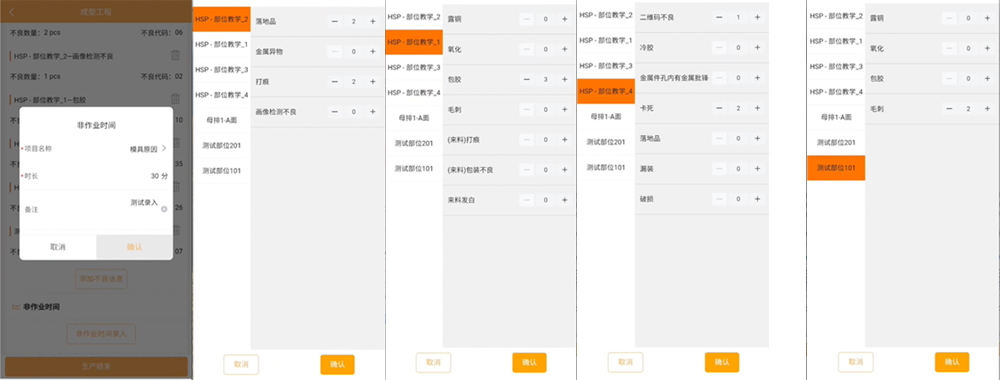Viewport: 1000px width, 380px height.
Task: Increase the 二维码不良 count
Action: pyautogui.click(x=757, y=17)
